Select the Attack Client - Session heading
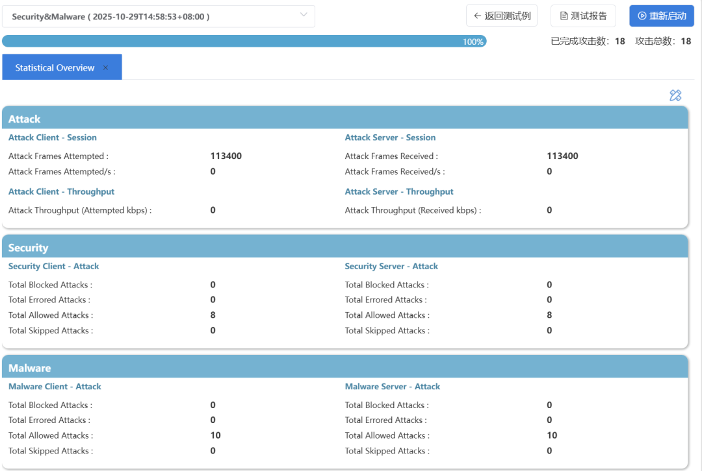702x471 pixels. [53, 137]
